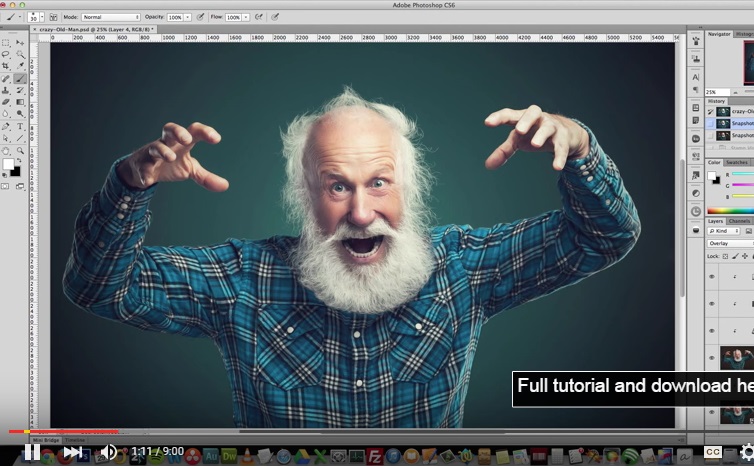
Task: Toggle closed captions CC button
Action: (x=713, y=452)
